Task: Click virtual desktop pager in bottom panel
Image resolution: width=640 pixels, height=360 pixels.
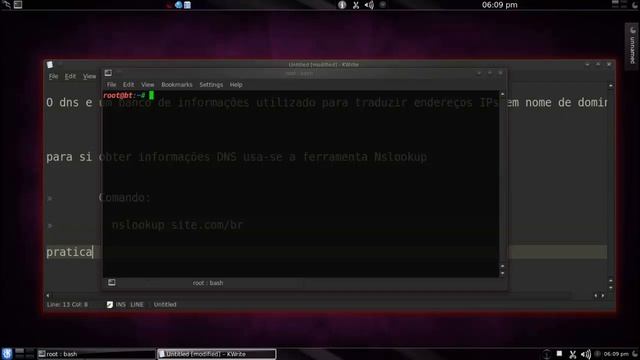Action: coord(24,353)
